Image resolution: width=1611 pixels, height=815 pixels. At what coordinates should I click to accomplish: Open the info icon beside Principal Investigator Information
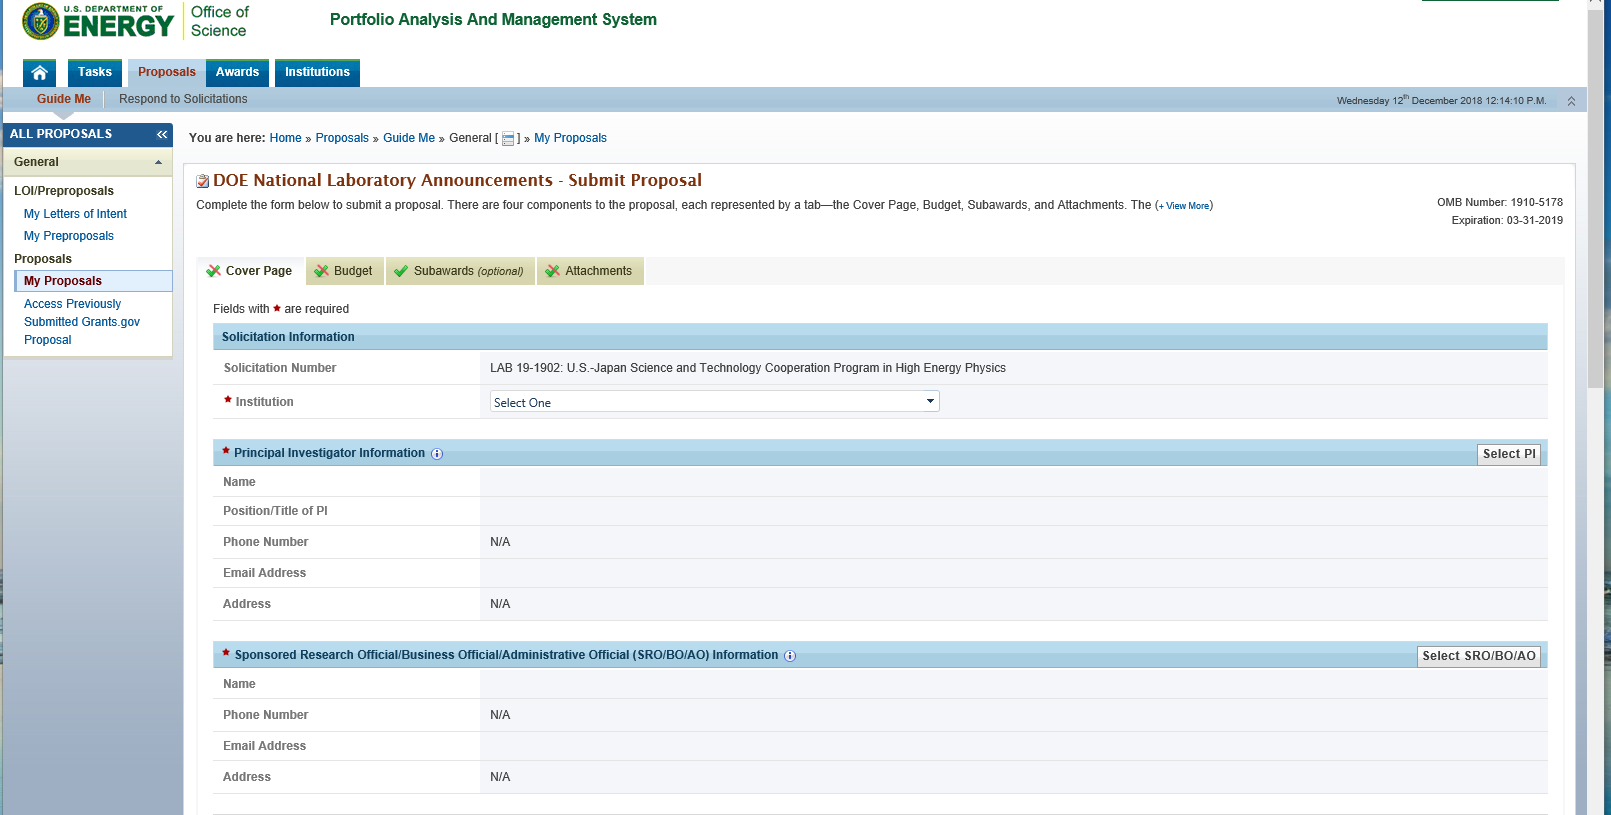tap(437, 454)
